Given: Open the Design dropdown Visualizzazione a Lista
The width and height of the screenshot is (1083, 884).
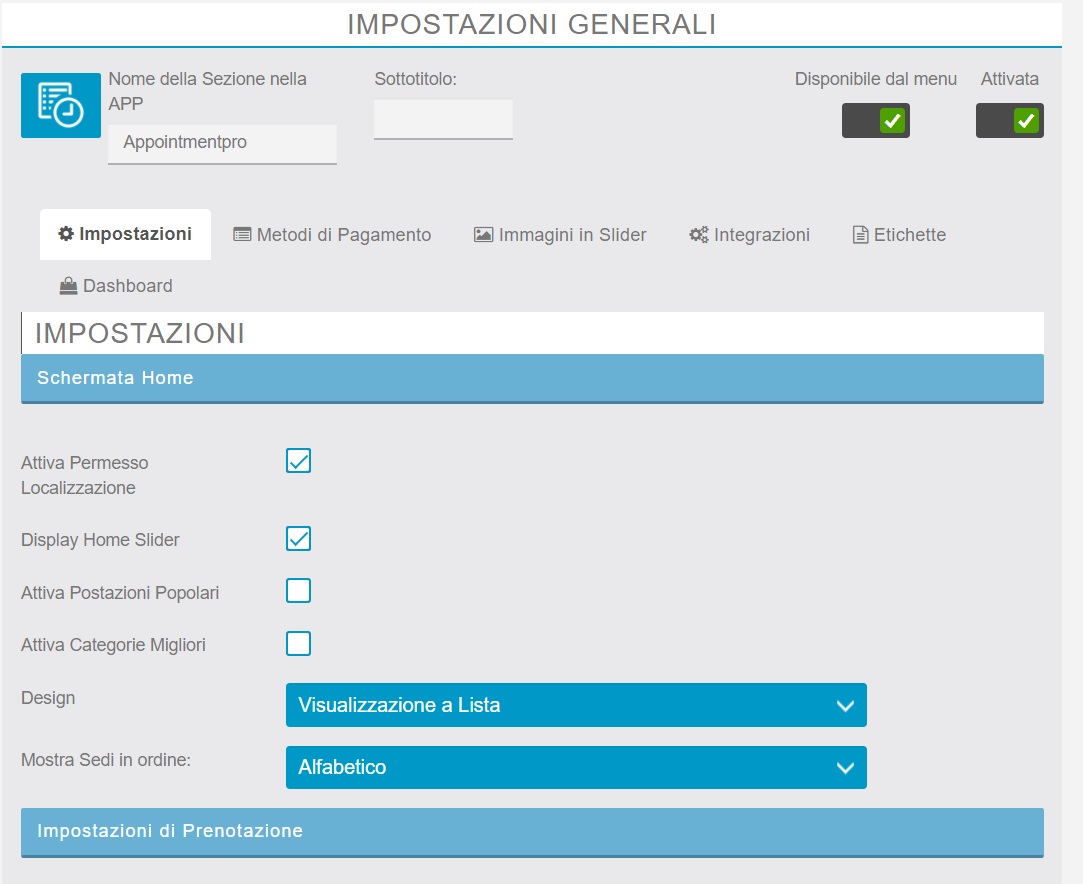Looking at the screenshot, I should [576, 705].
